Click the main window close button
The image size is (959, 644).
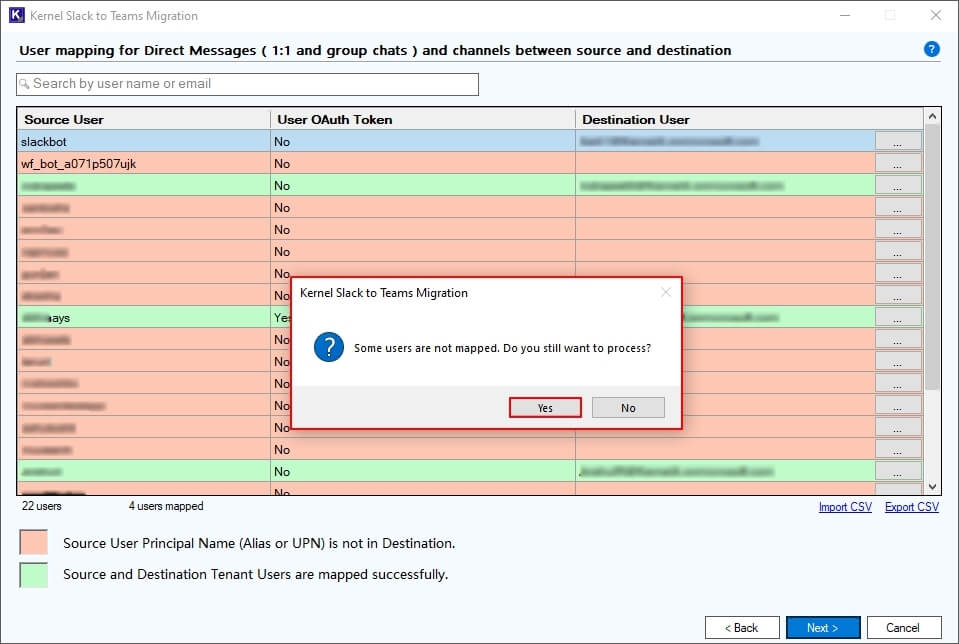pyautogui.click(x=936, y=15)
